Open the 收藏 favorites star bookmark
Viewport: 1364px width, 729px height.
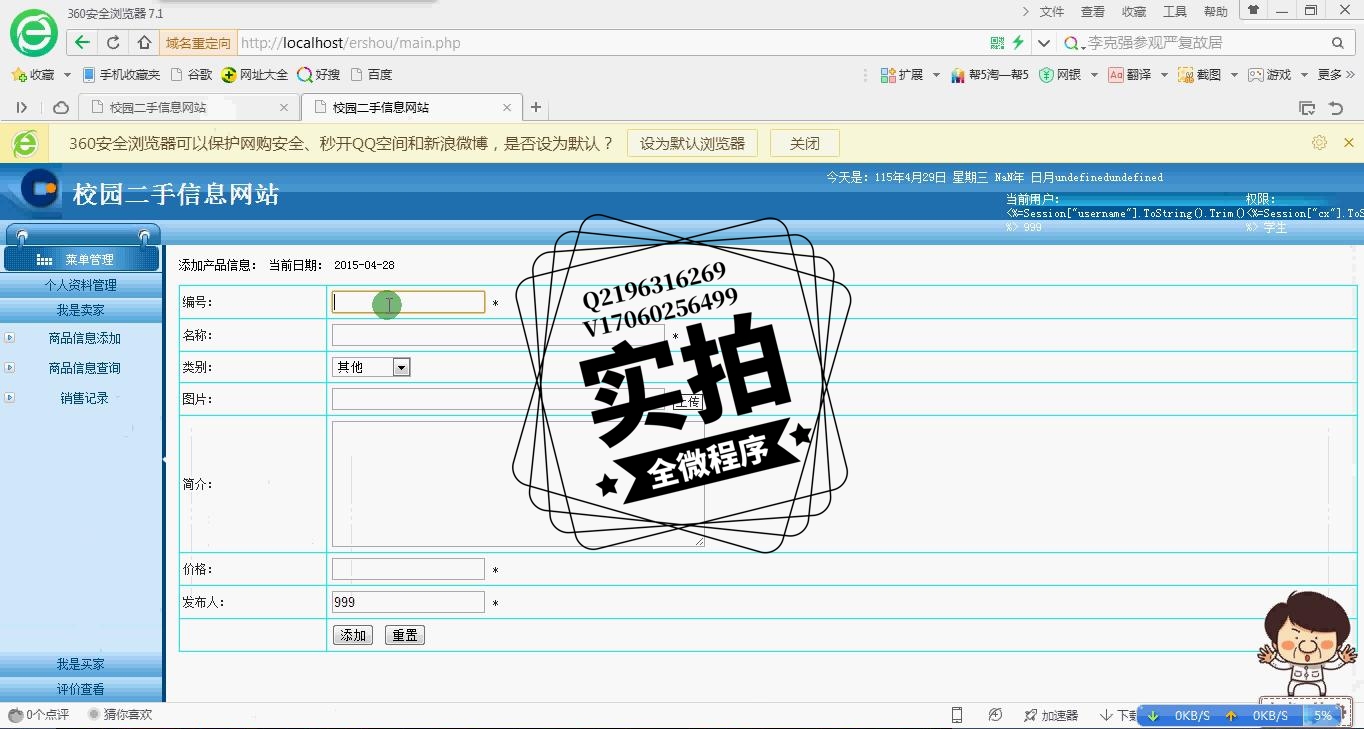[x=33, y=75]
